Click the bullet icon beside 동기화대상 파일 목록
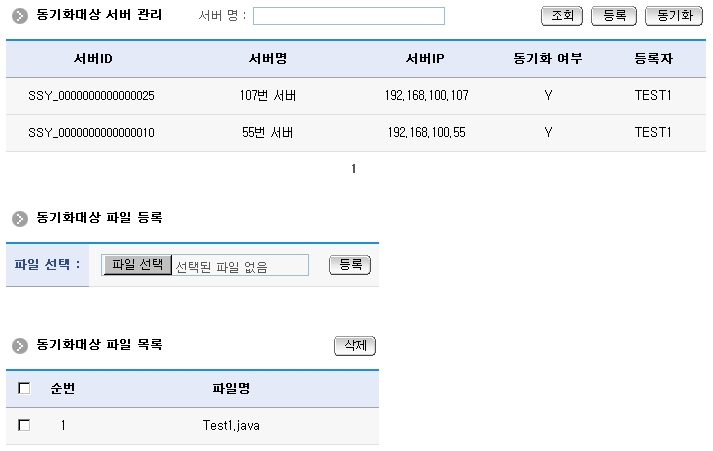The image size is (713, 451). (x=19, y=345)
